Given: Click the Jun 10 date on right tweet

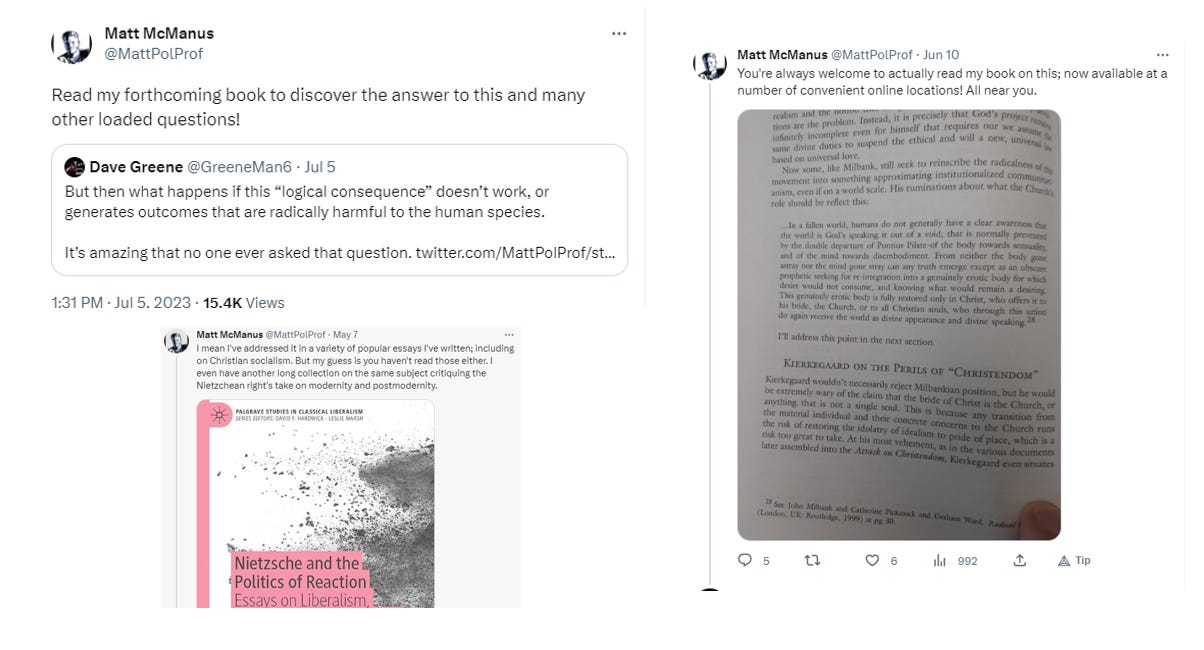Looking at the screenshot, I should coord(941,55).
